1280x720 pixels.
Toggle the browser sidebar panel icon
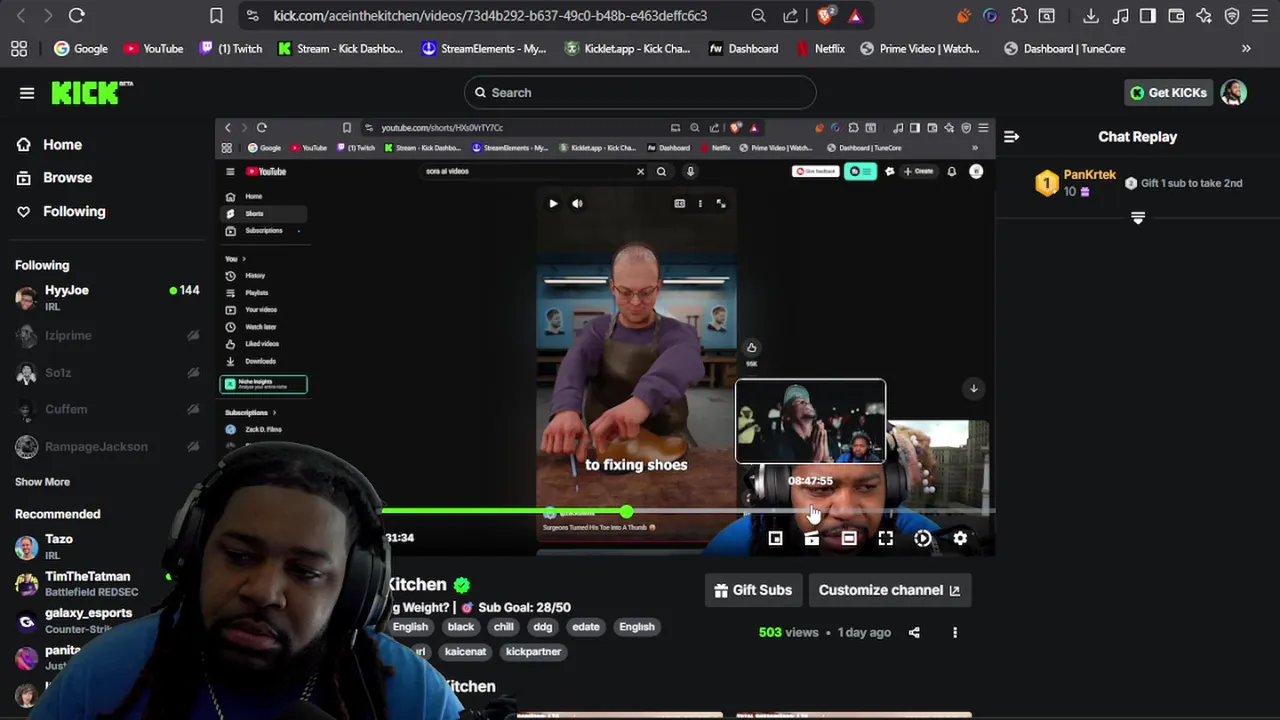1148,15
